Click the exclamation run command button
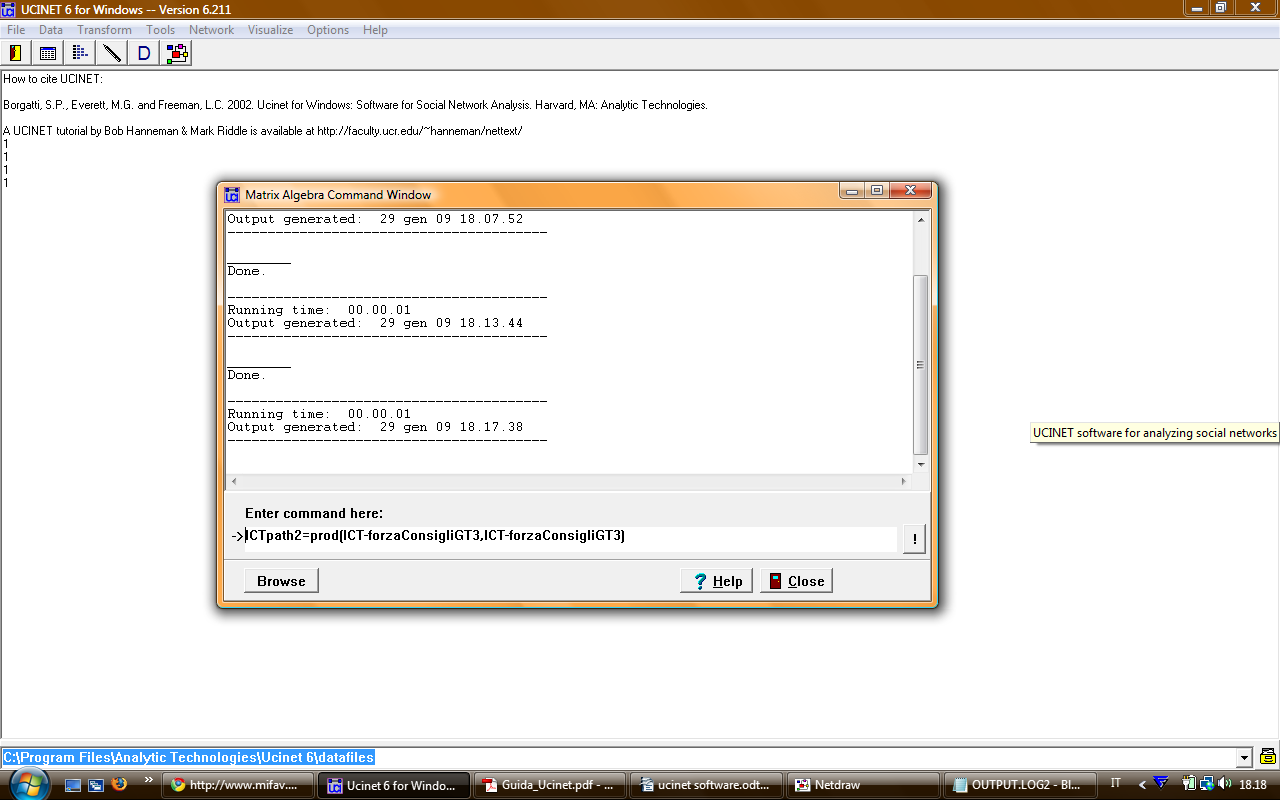The image size is (1280, 800). pos(913,539)
